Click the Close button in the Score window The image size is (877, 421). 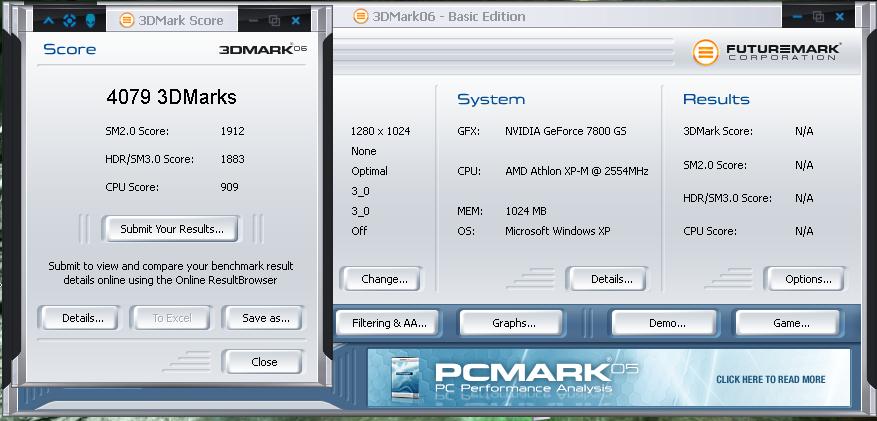tap(262, 362)
